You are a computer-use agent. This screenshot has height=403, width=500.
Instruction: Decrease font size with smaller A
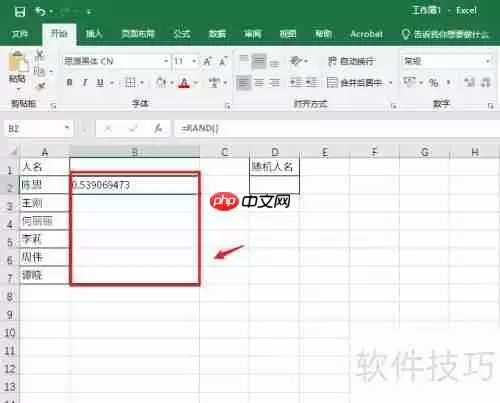(x=223, y=61)
